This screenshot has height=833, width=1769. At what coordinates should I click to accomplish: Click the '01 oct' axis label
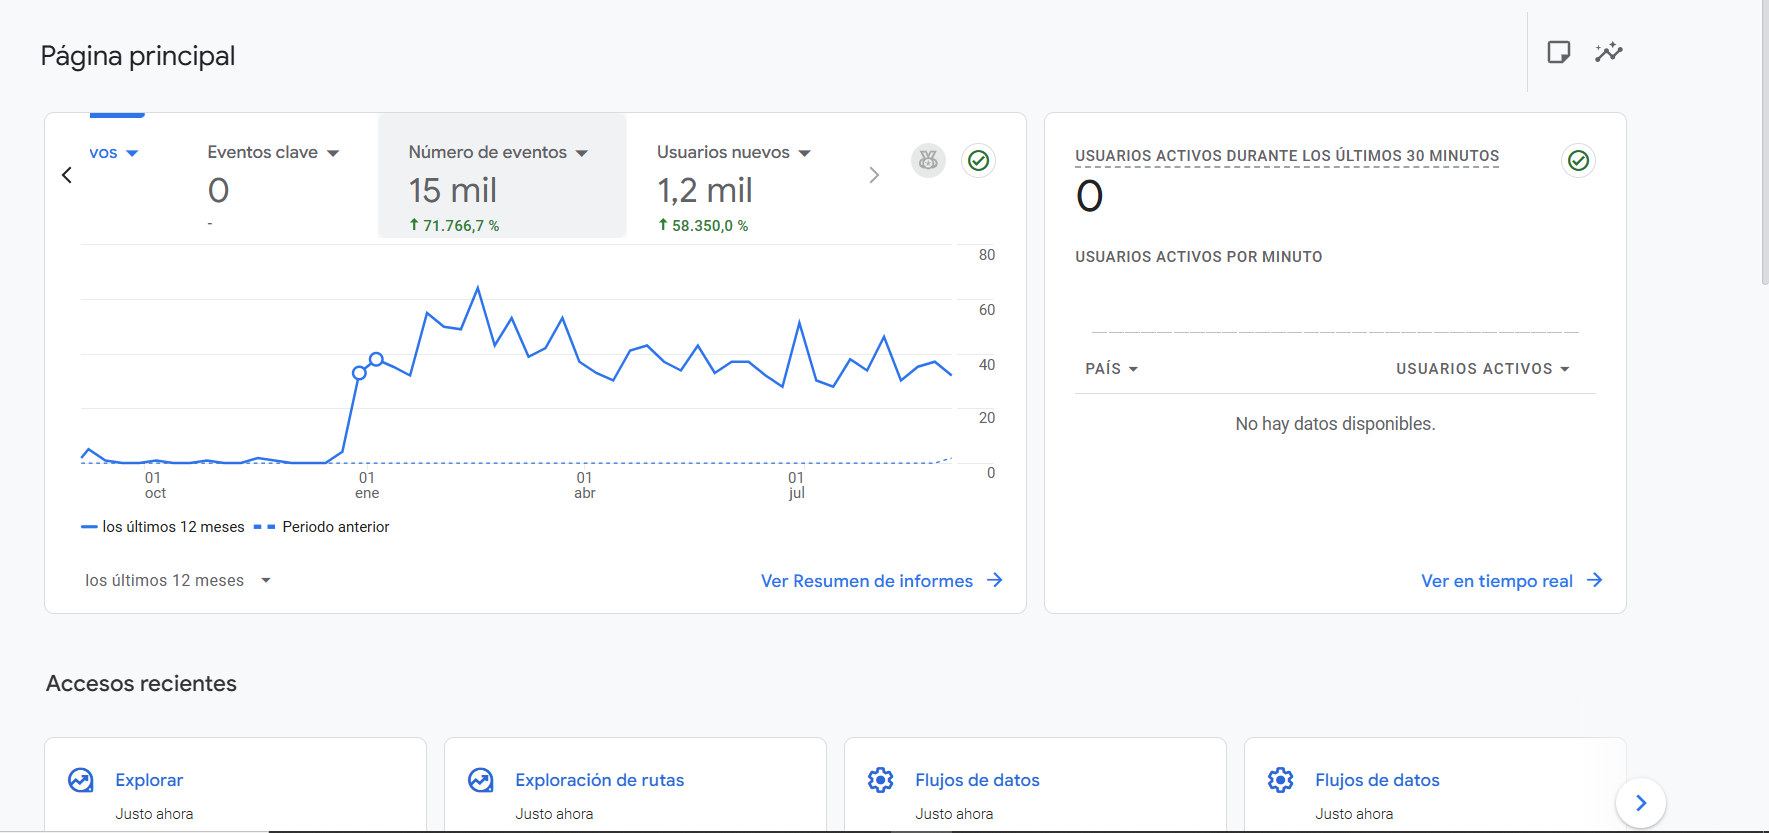(x=154, y=485)
